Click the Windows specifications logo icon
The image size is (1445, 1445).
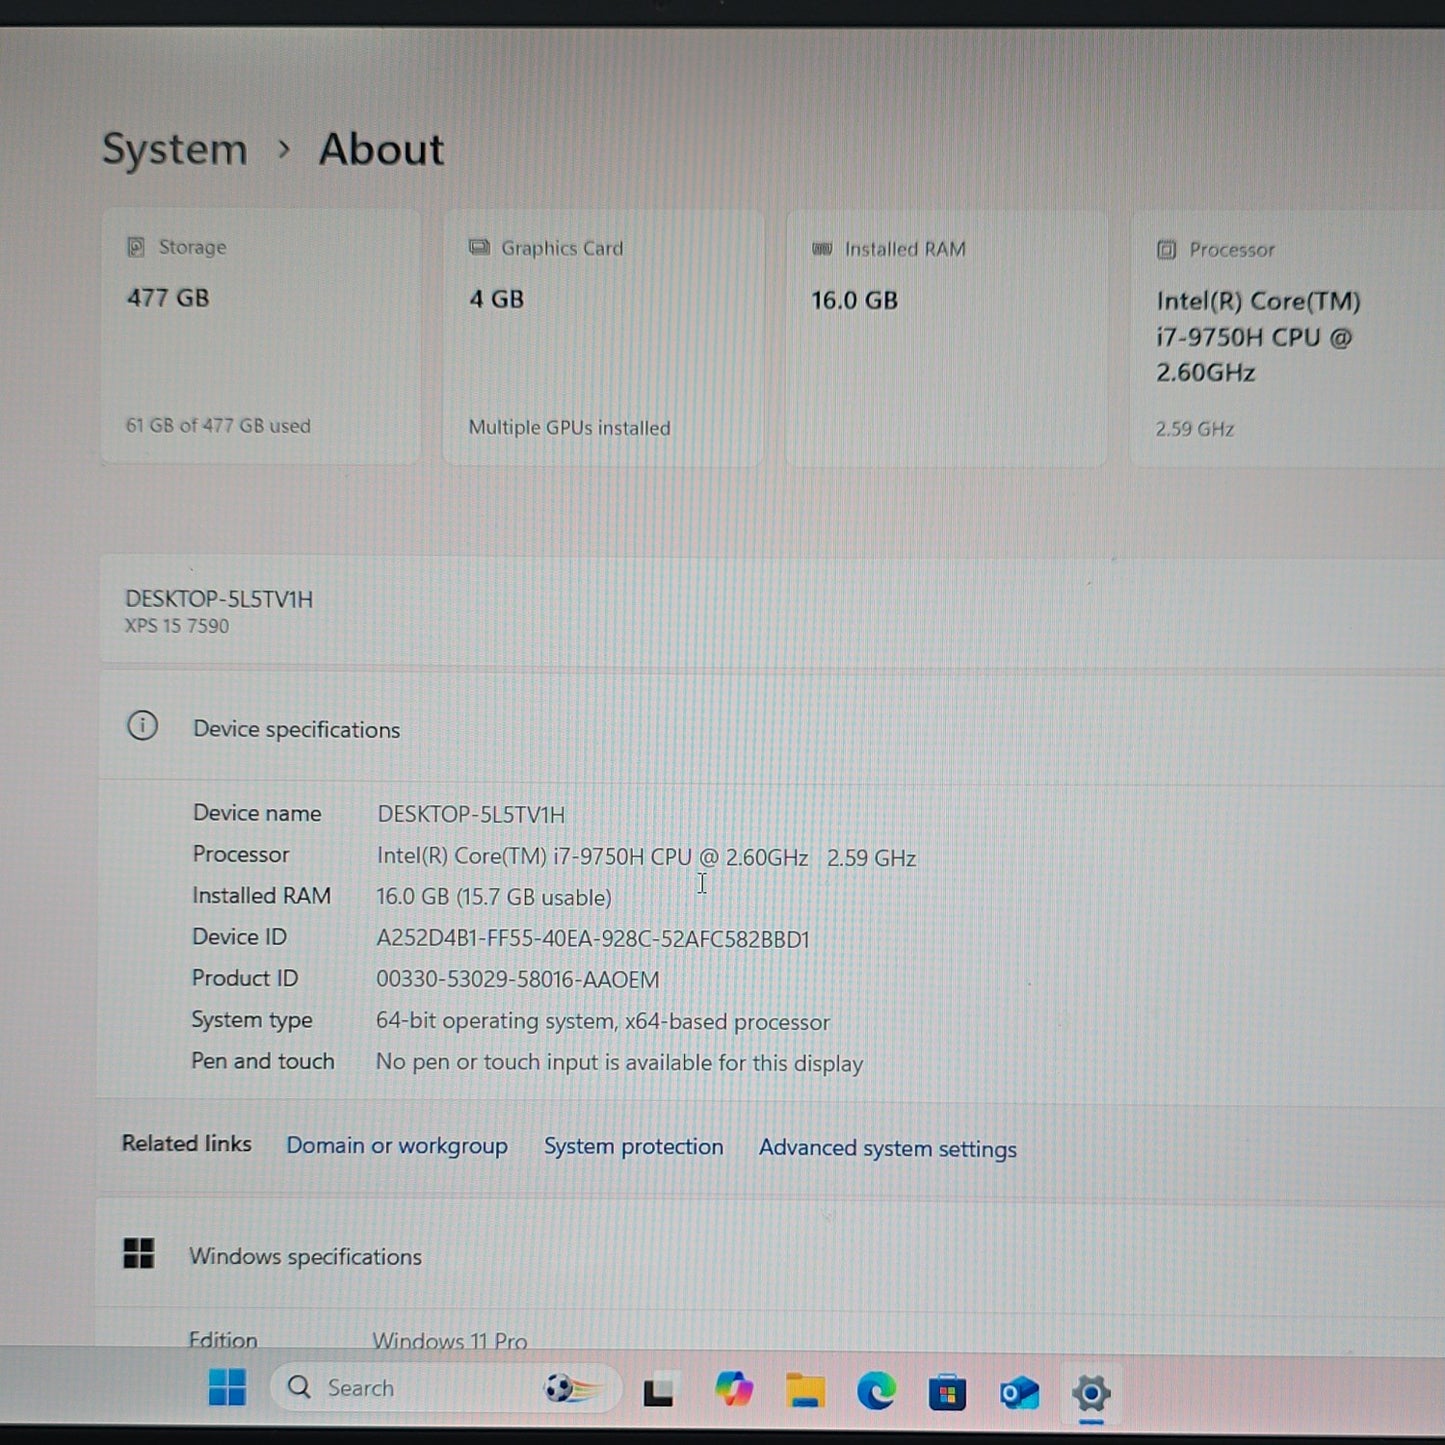point(138,1253)
